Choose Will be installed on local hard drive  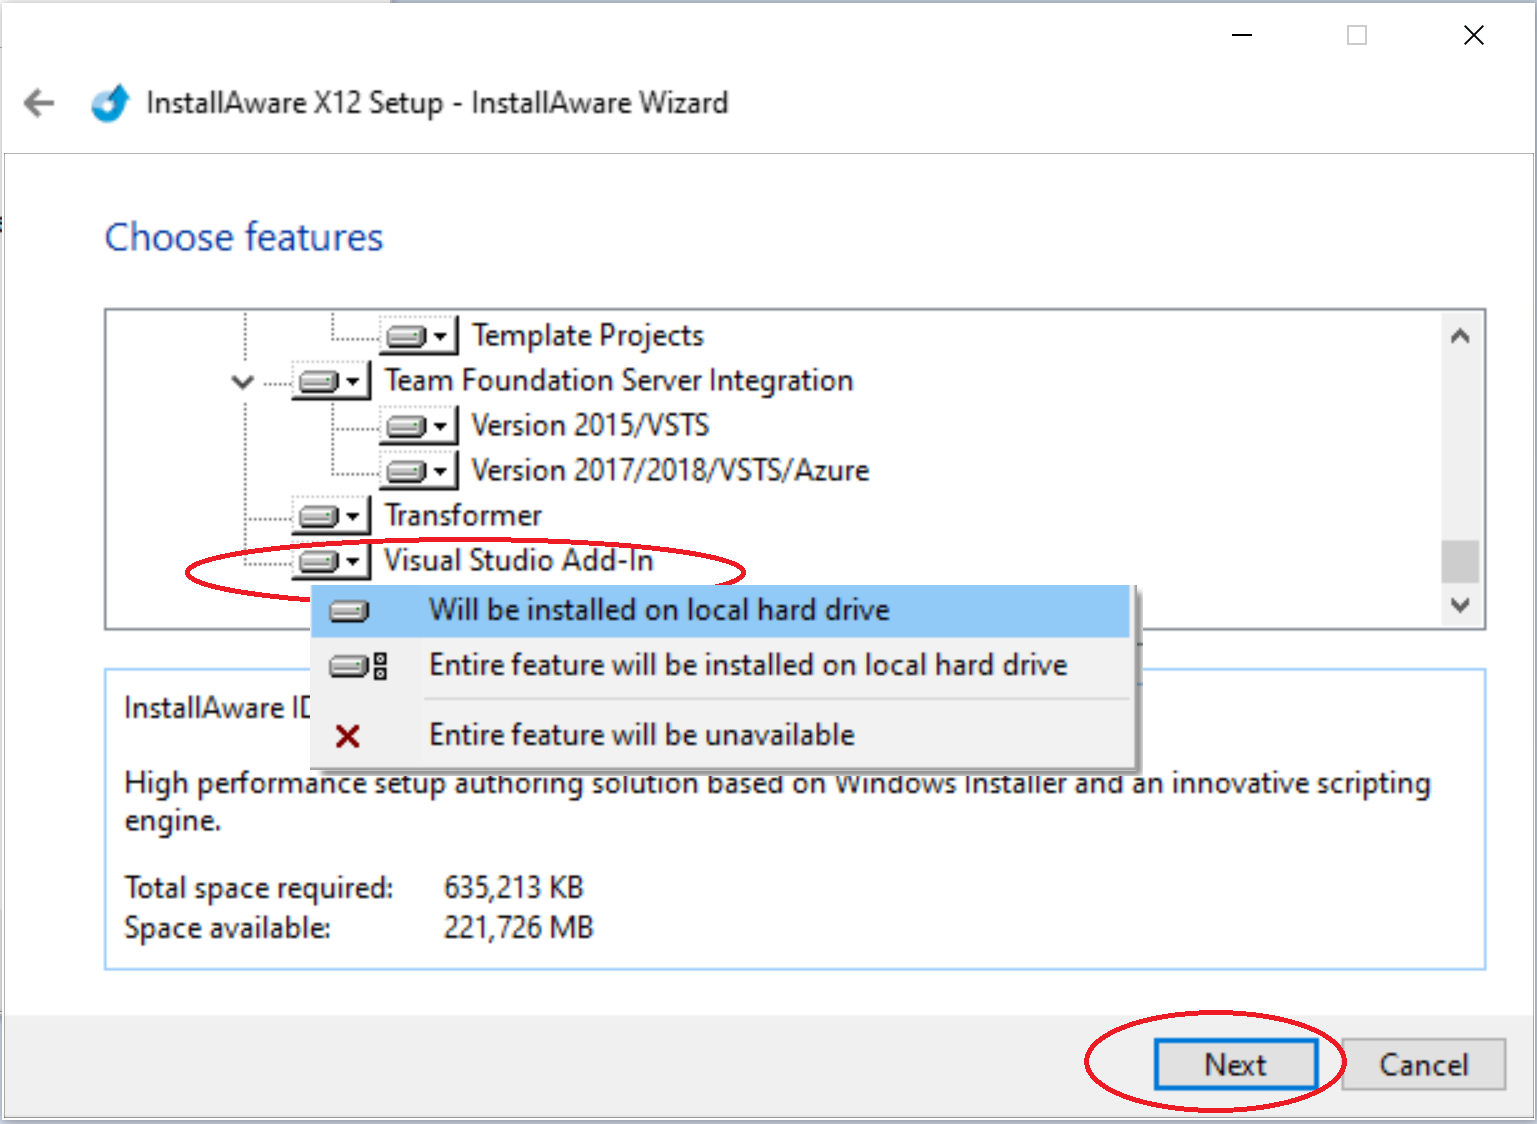pyautogui.click(x=720, y=610)
